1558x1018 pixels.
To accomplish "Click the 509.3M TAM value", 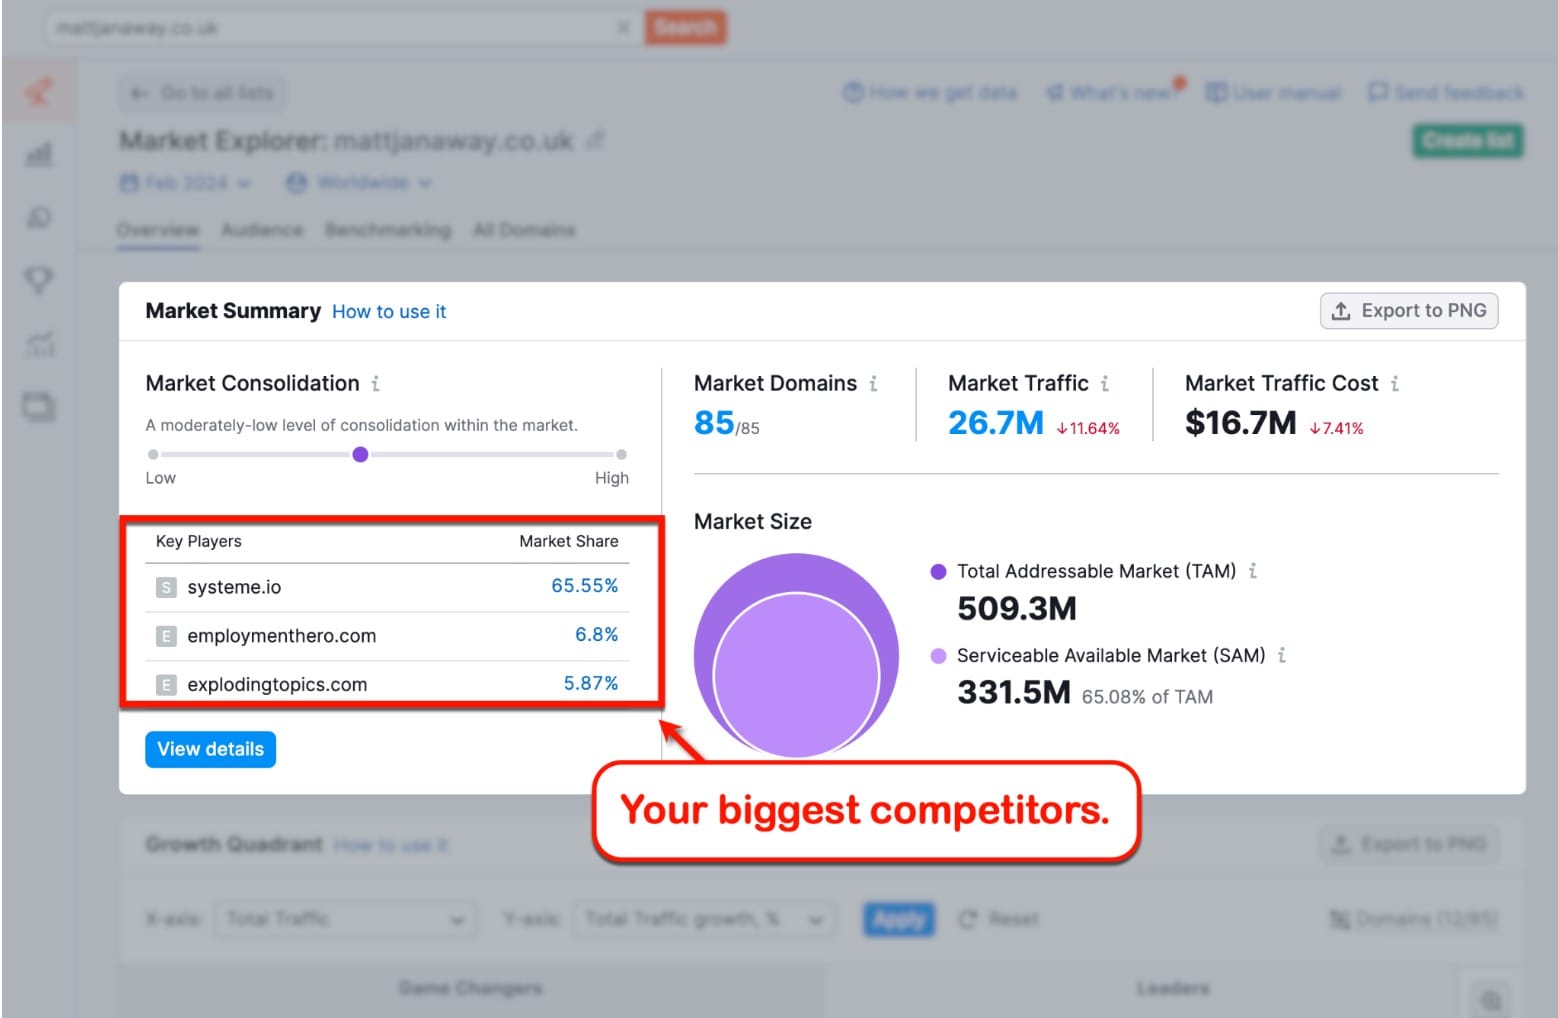I will pos(1017,608).
